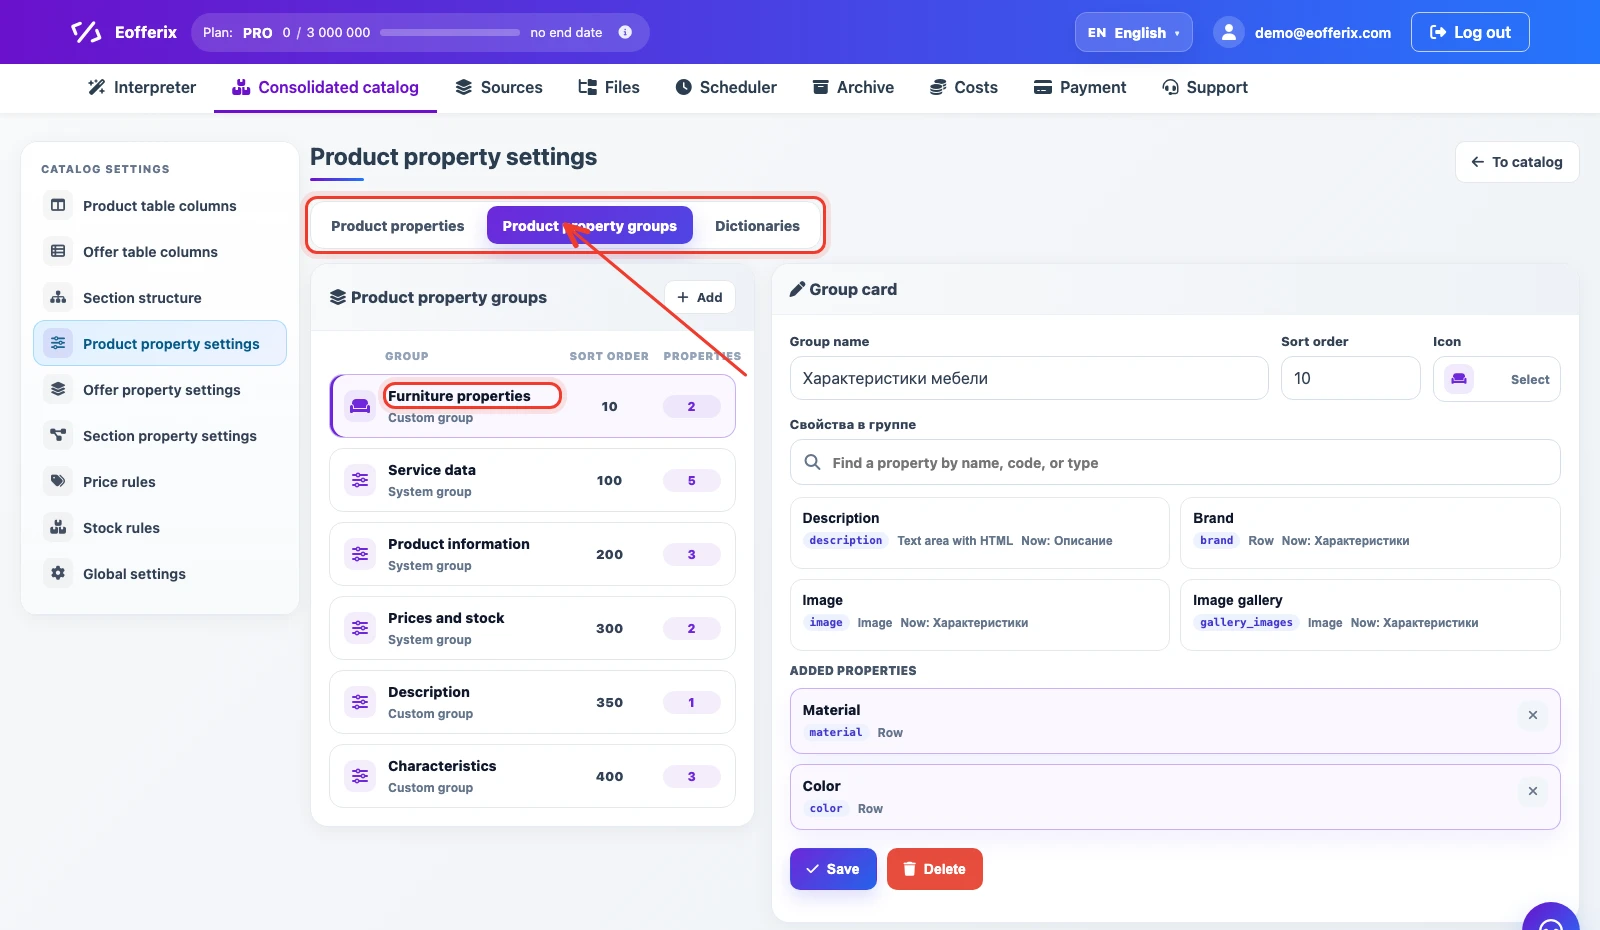Go to Sources in the navigation
Image resolution: width=1600 pixels, height=930 pixels.
coord(499,87)
